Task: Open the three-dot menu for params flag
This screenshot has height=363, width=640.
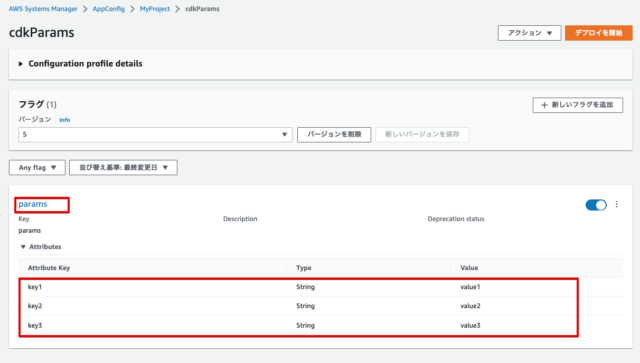Action: [x=616, y=205]
